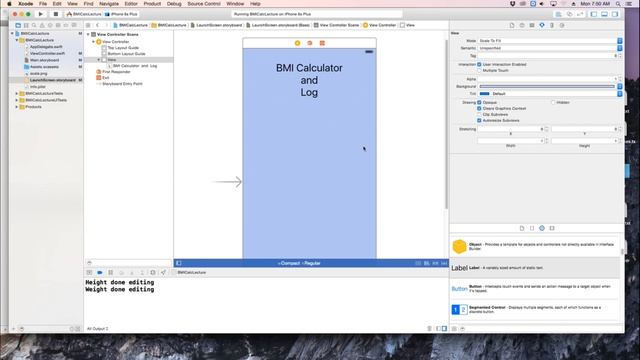Click the wCompact hRegular size class button

pos(299,263)
